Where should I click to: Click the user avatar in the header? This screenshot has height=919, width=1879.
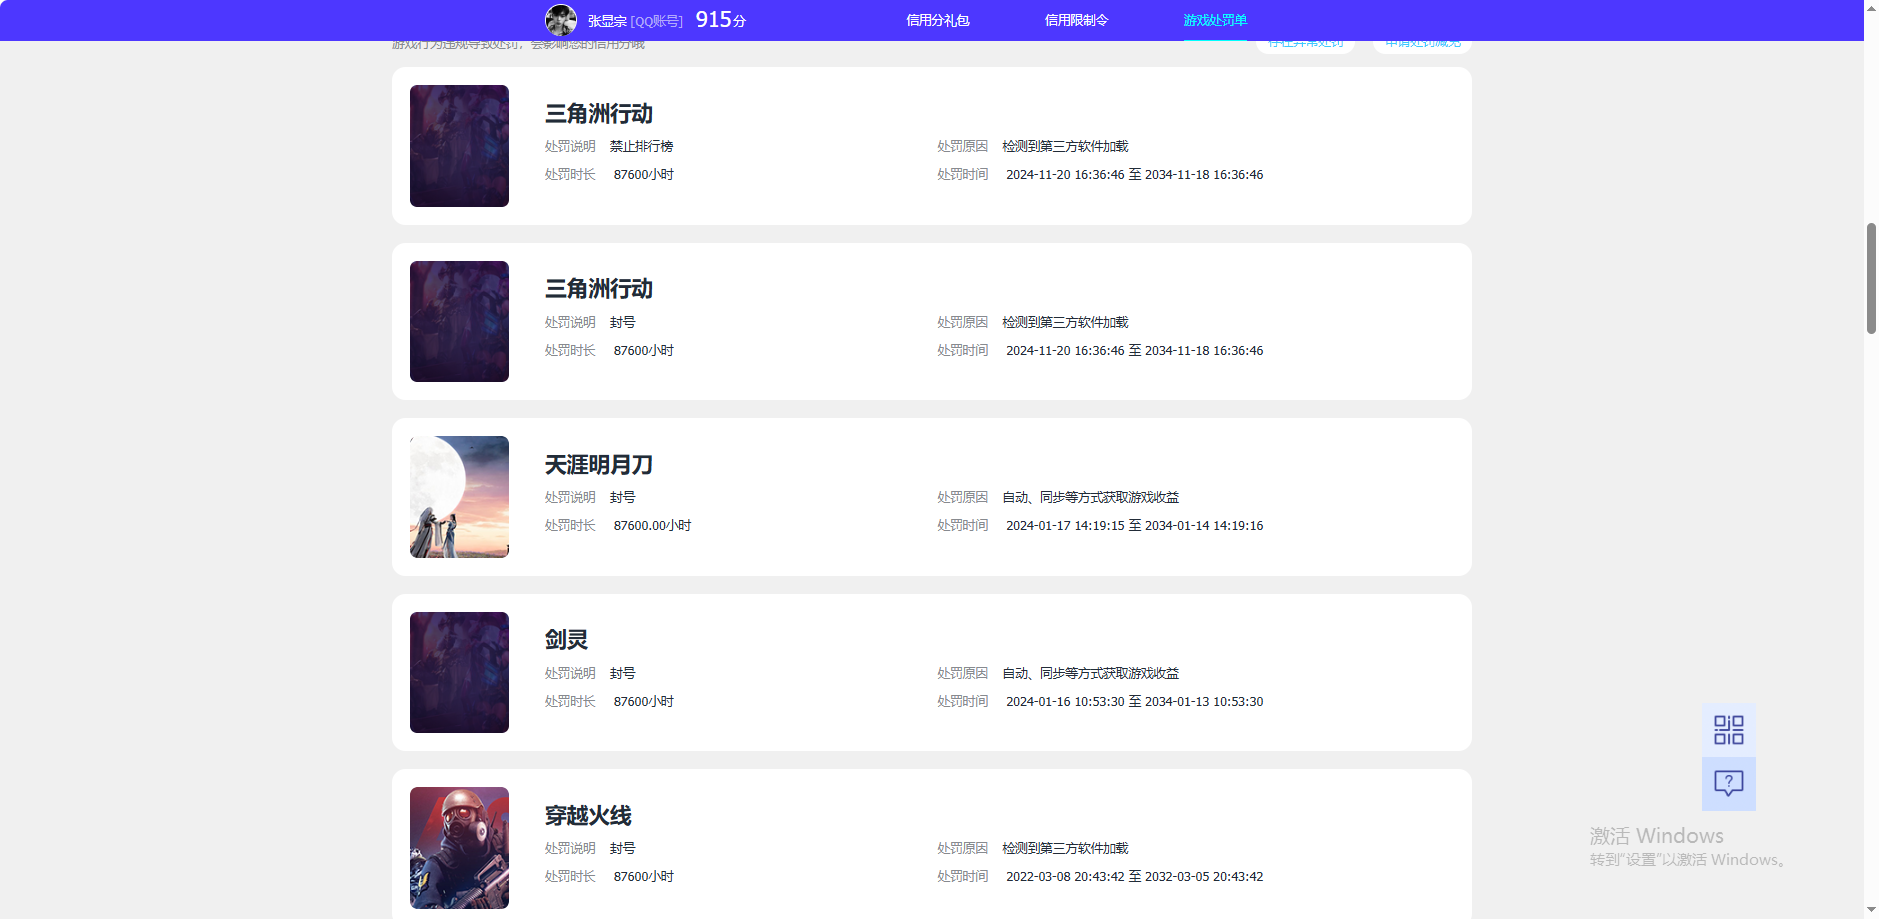pos(561,20)
